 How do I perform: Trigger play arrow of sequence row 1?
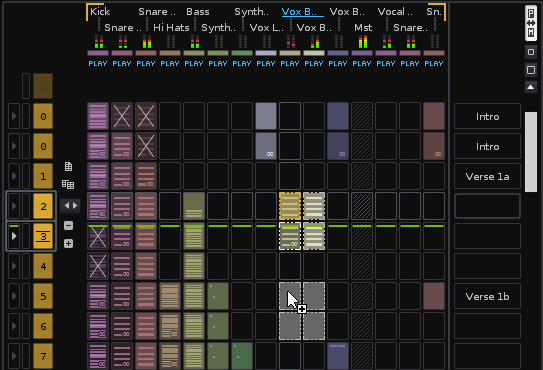pos(14,176)
